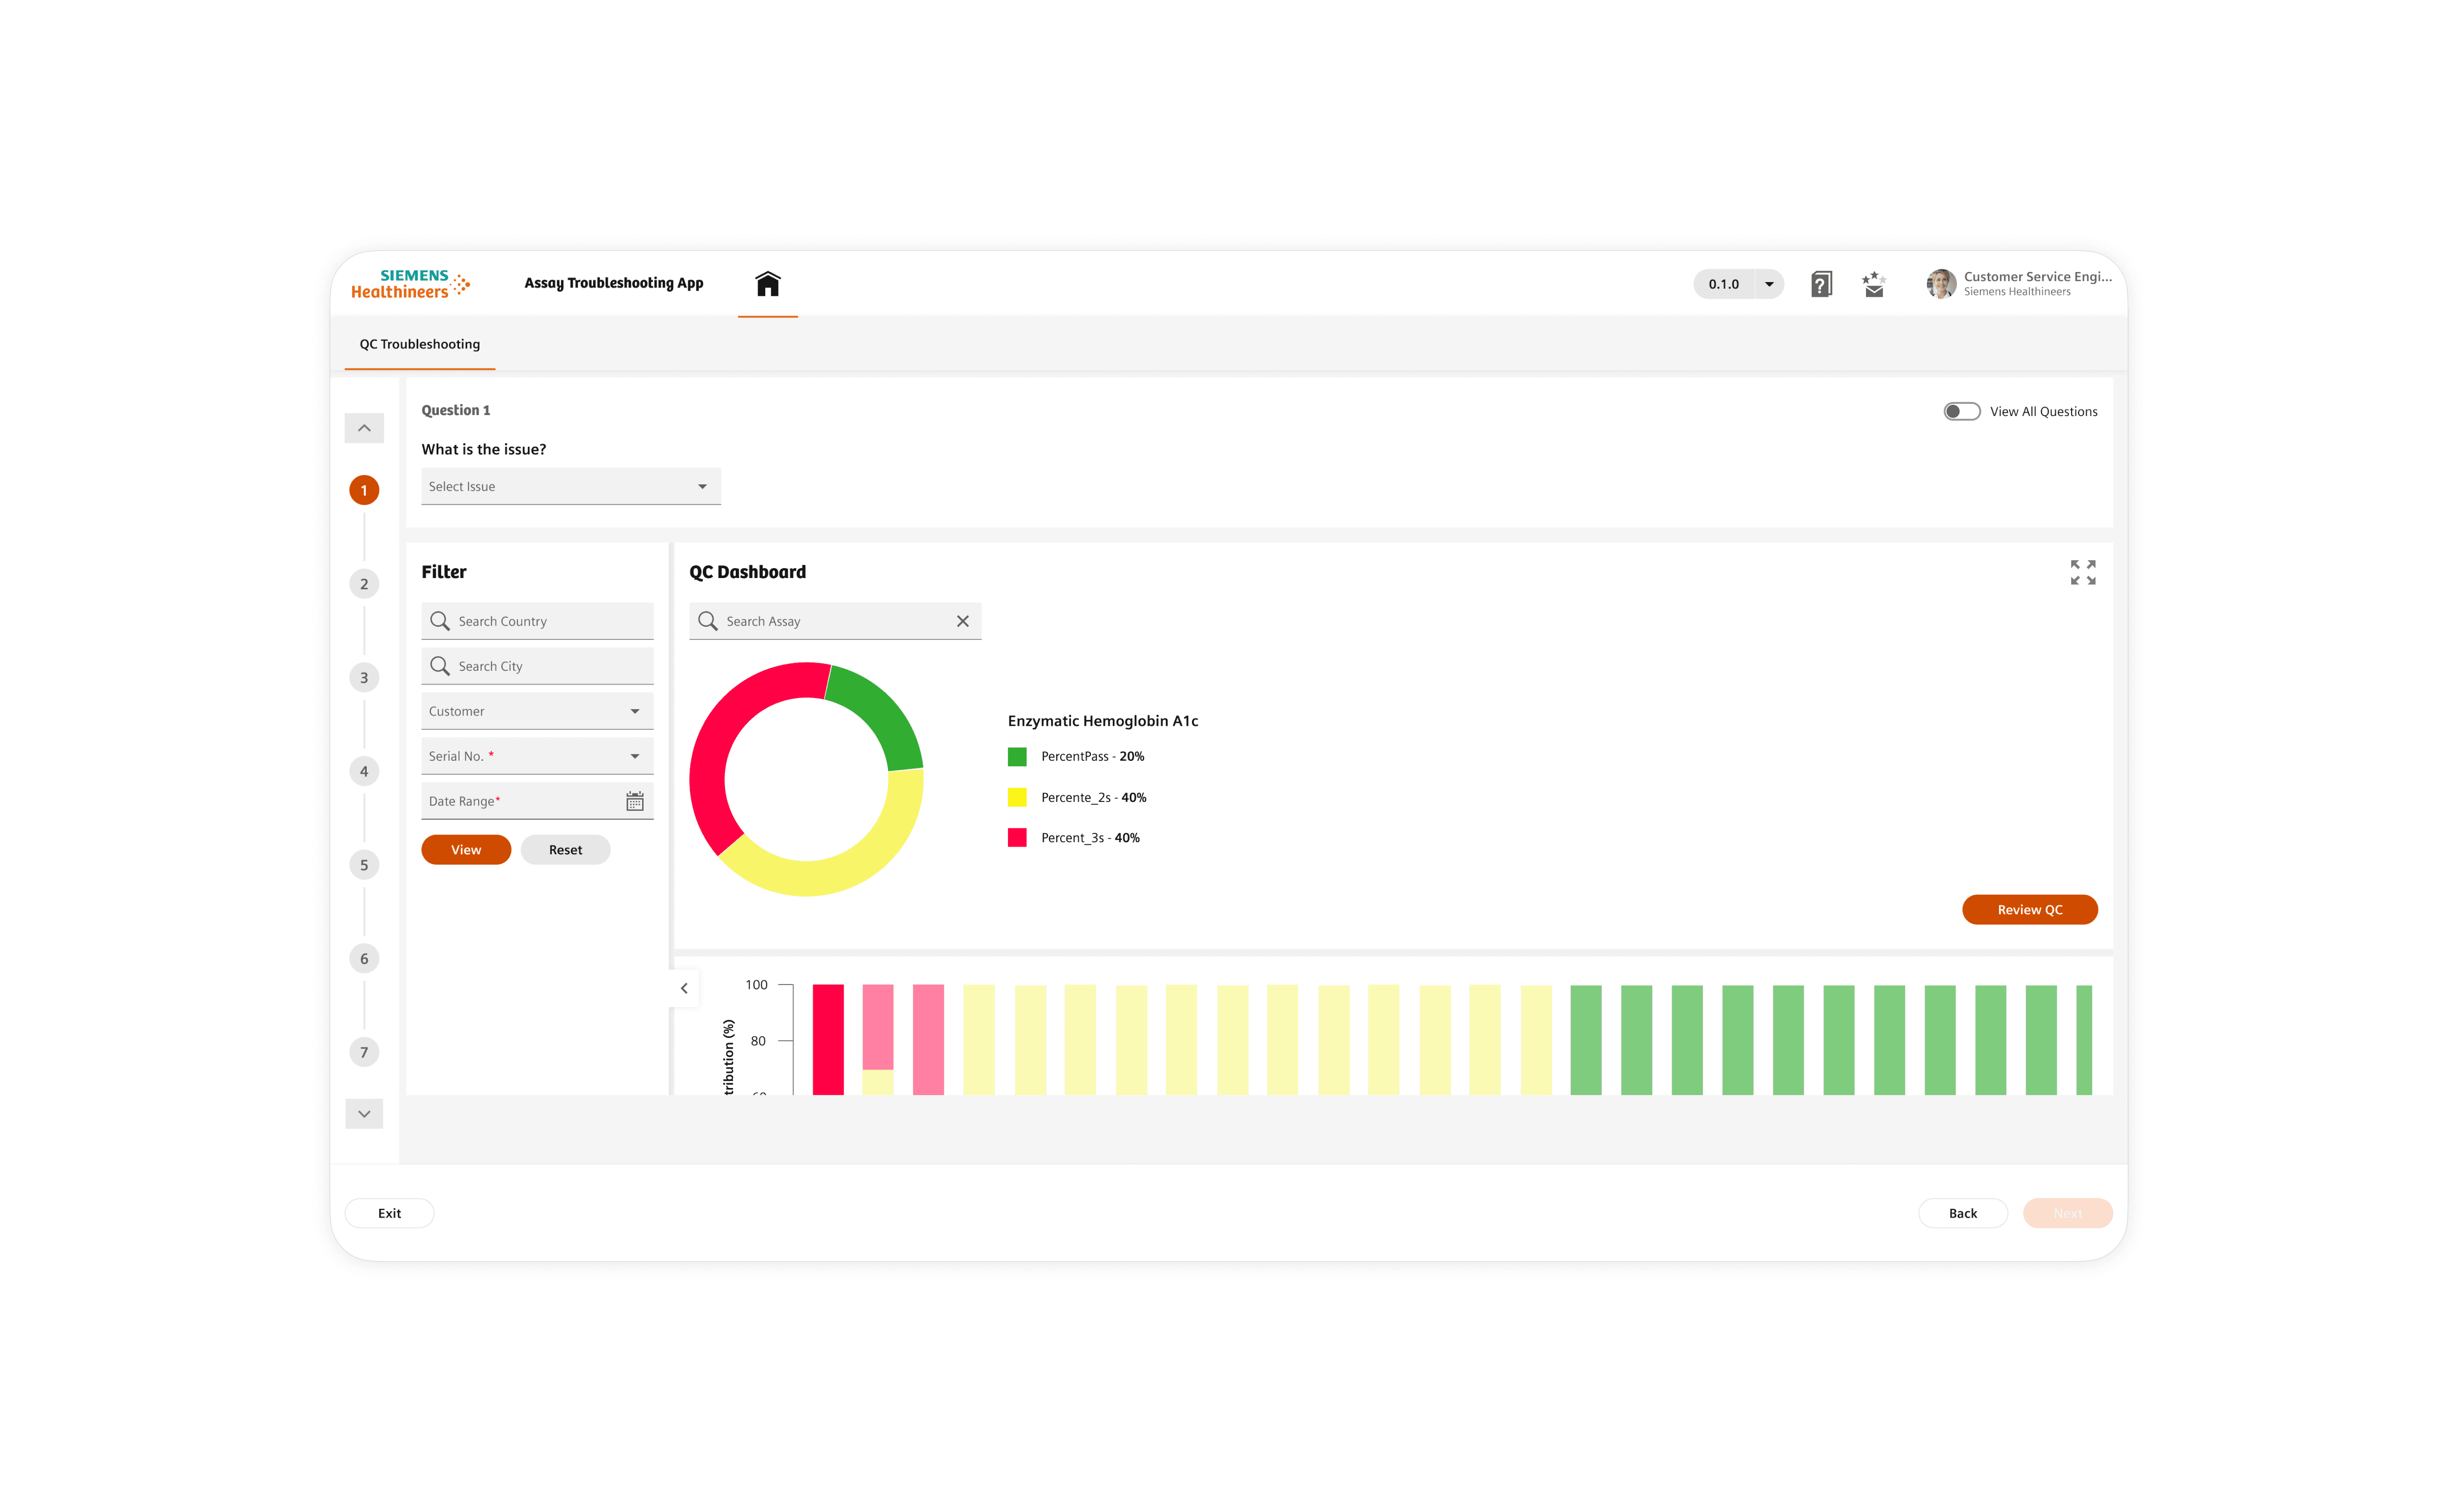This screenshot has height=1512, width=2458.
Task: Go to question step 7
Action: pyautogui.click(x=364, y=1052)
